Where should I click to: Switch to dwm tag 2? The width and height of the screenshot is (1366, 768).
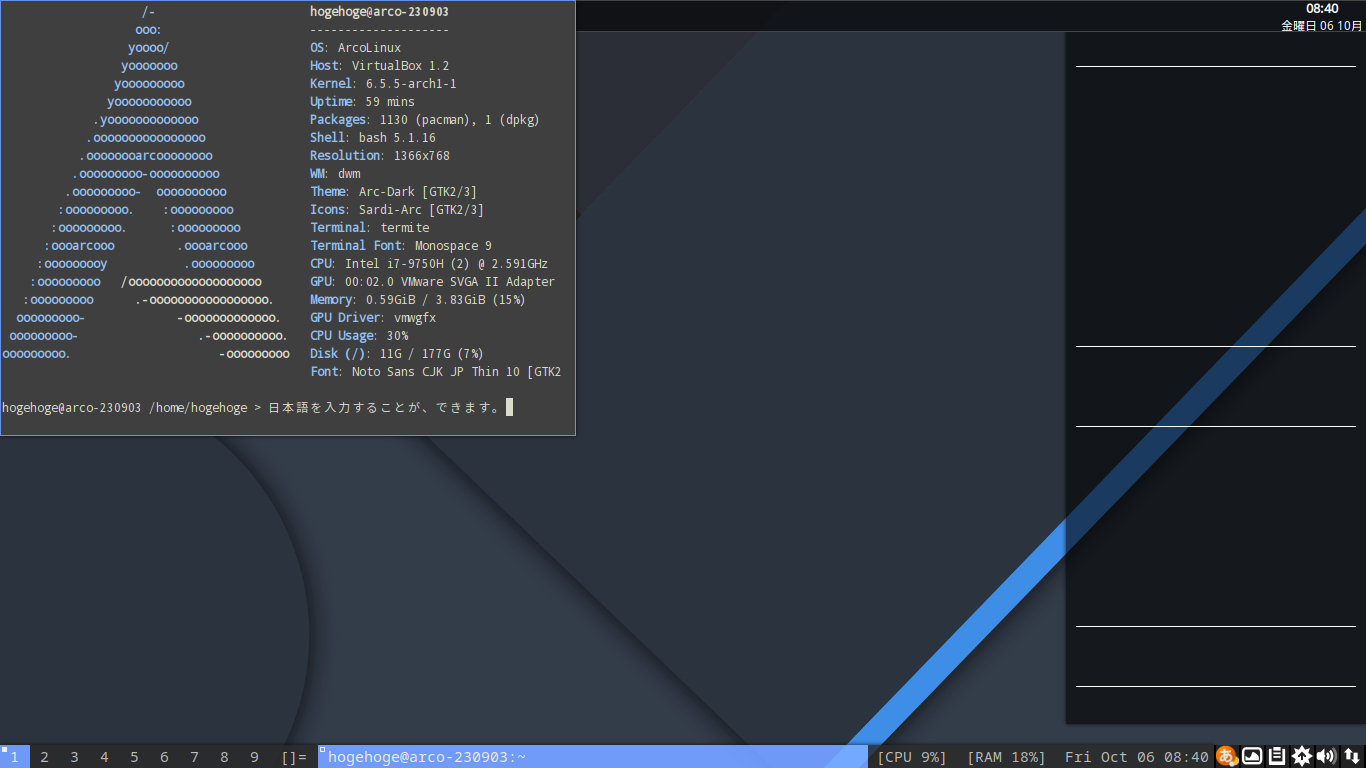[x=45, y=757]
